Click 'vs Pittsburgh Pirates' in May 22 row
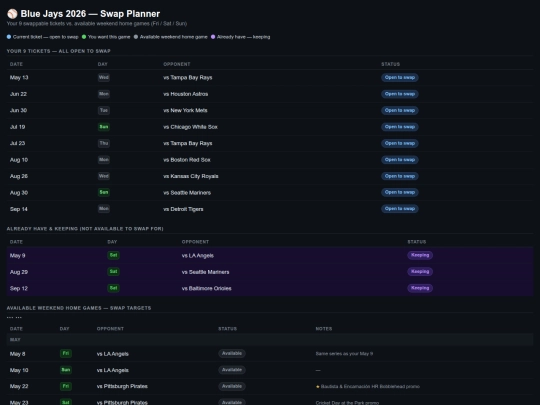 tap(122, 386)
